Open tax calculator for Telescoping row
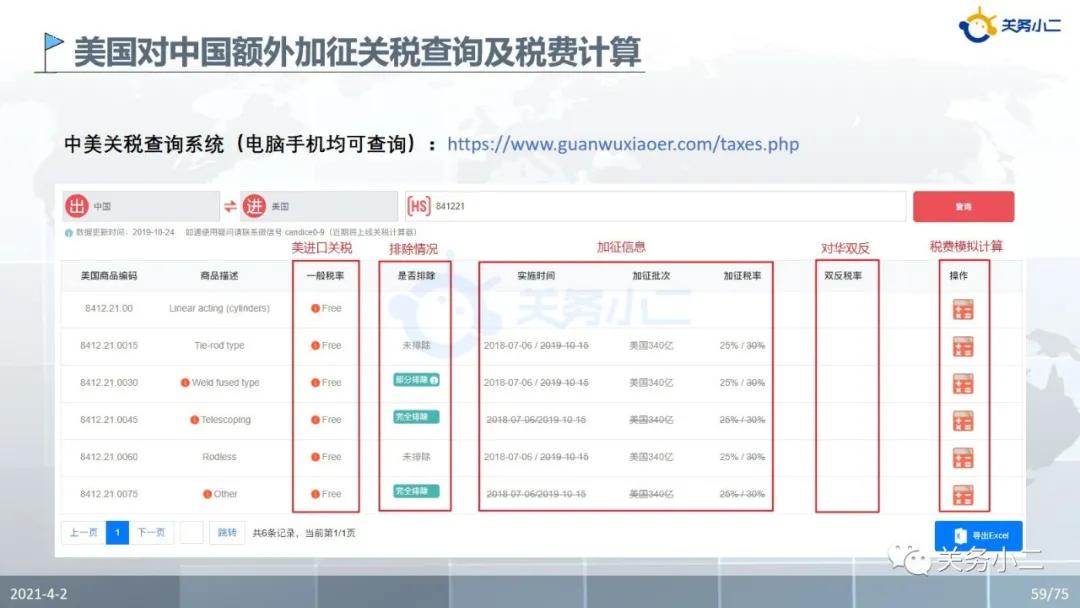This screenshot has height=608, width=1080. pyautogui.click(x=962, y=420)
